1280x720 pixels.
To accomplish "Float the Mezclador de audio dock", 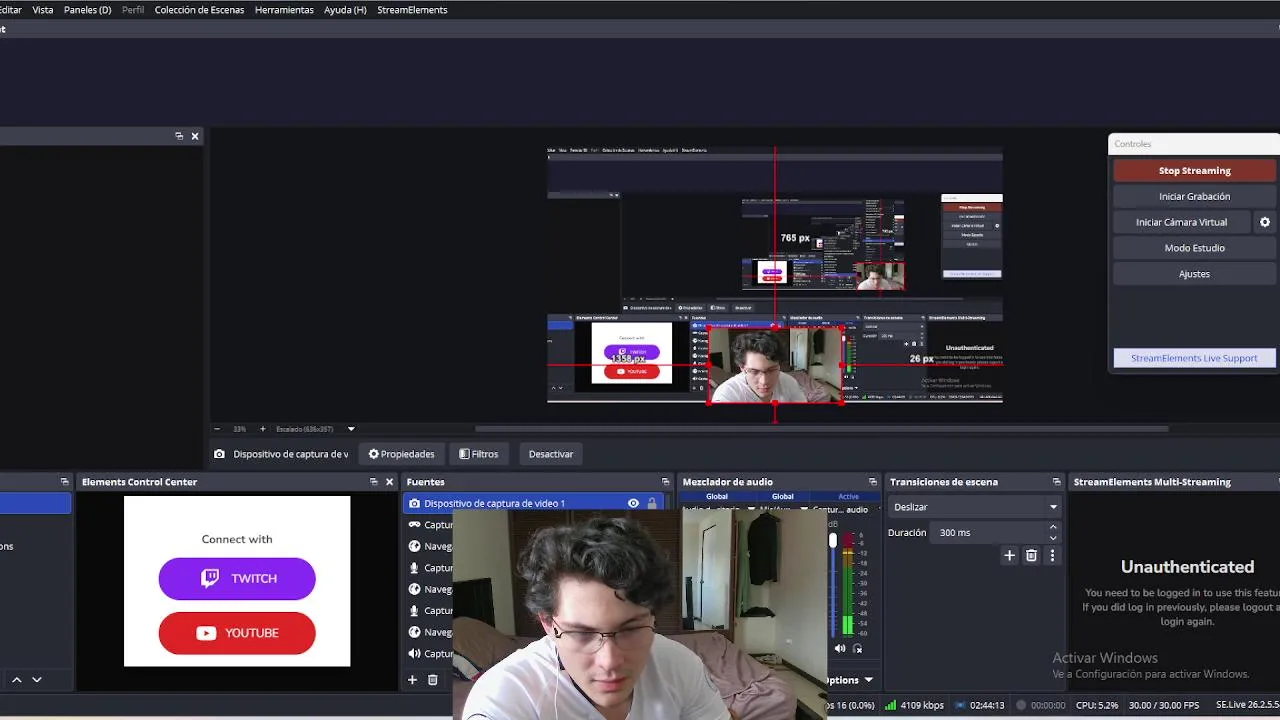I will [873, 482].
